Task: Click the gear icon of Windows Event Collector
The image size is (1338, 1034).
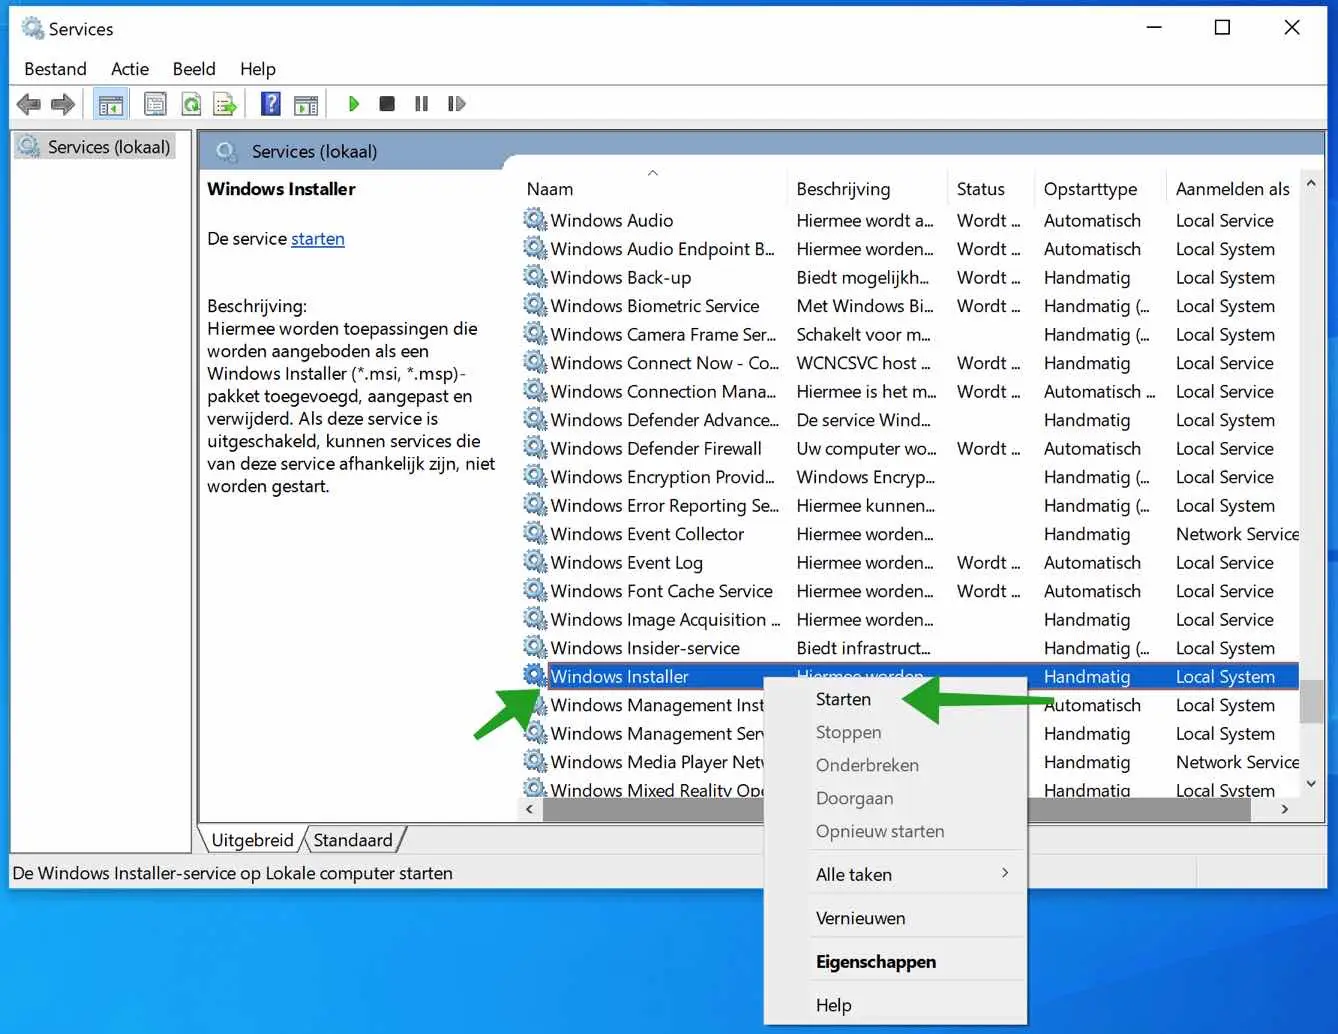Action: [x=535, y=533]
